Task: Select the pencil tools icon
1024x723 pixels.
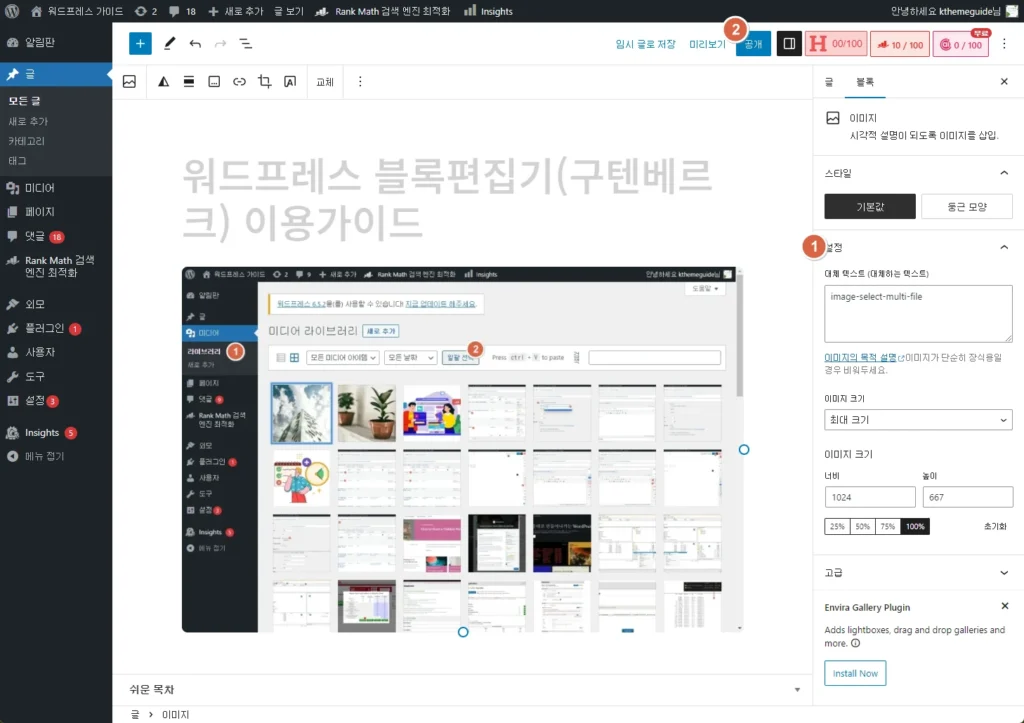Action: point(169,44)
